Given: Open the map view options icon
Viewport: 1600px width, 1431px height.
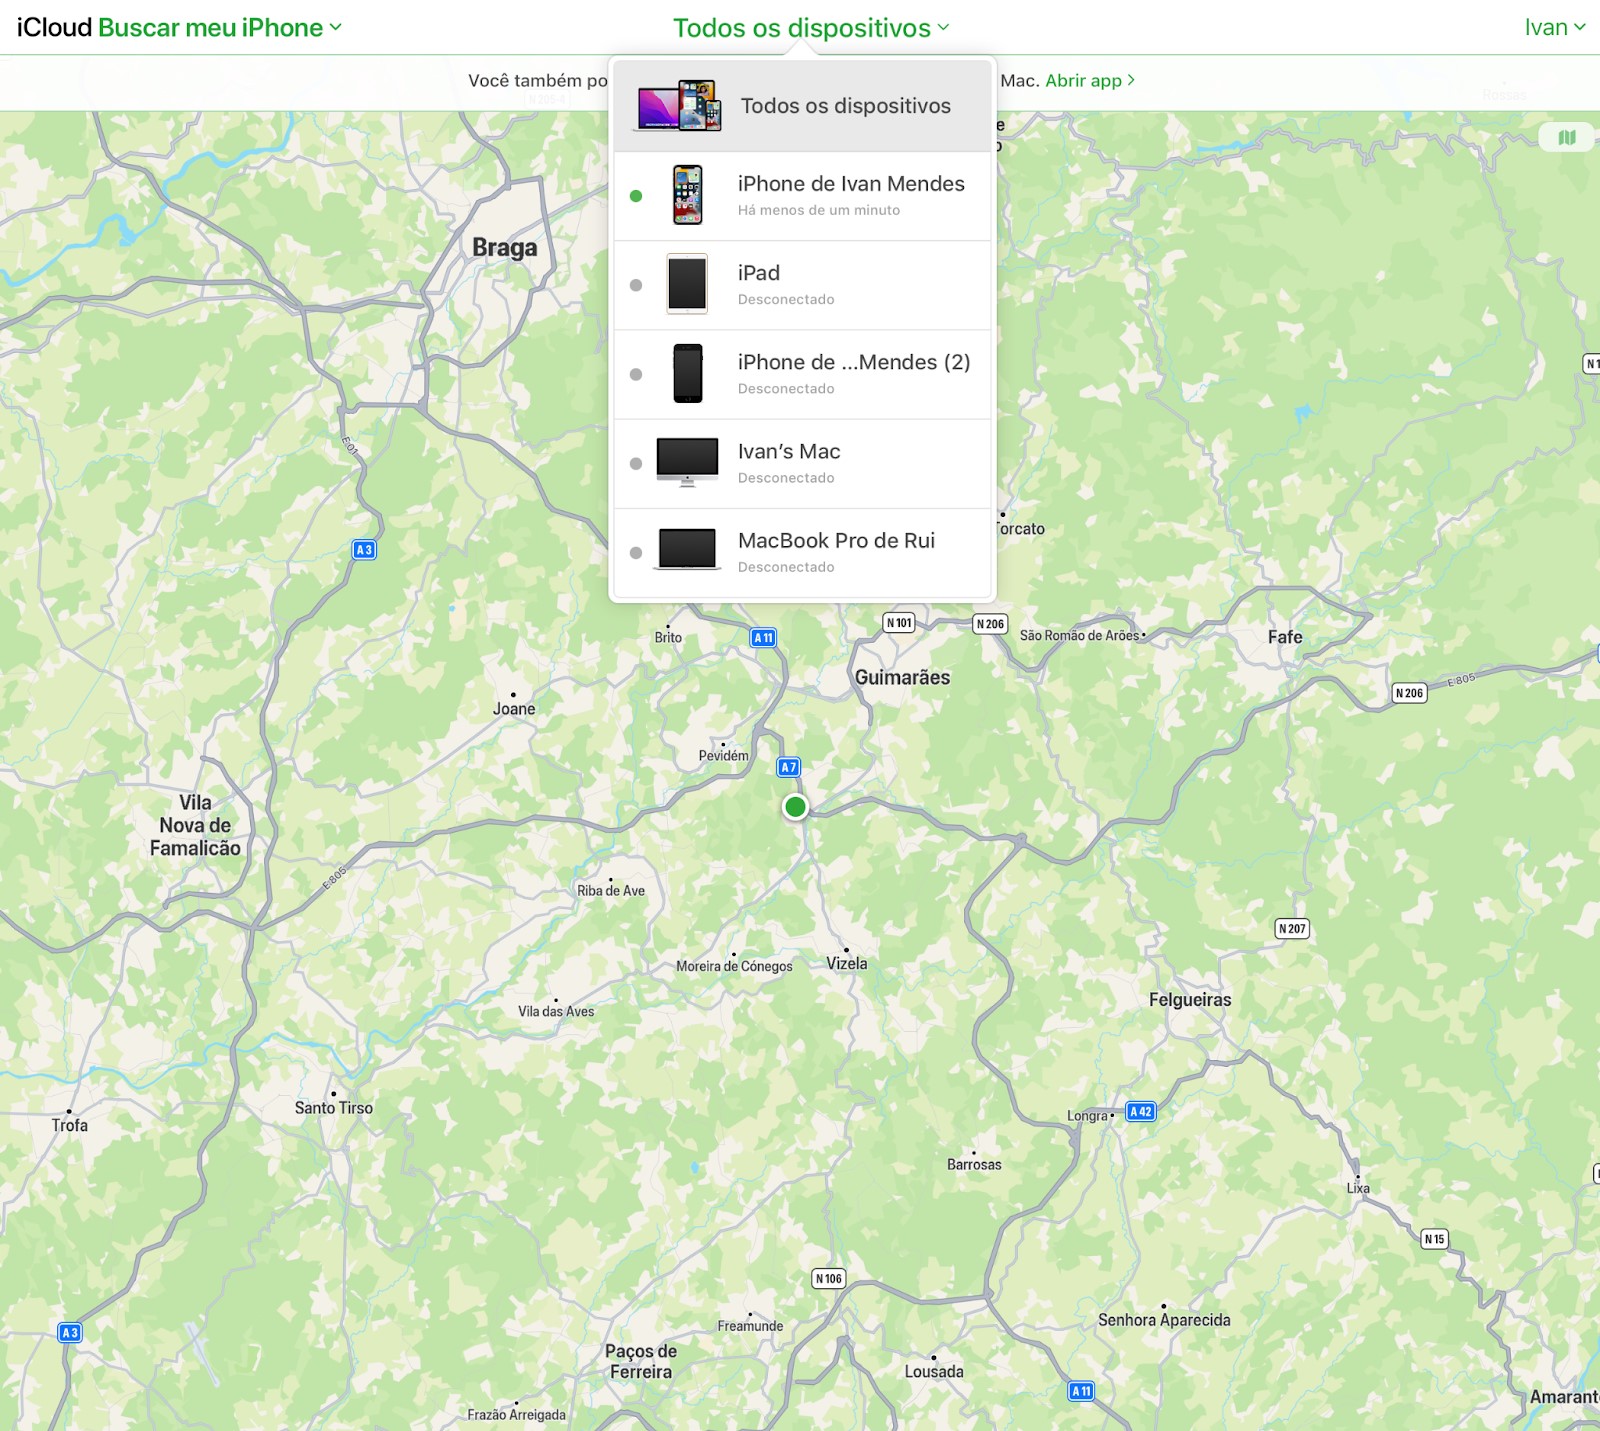Looking at the screenshot, I should click(1567, 137).
